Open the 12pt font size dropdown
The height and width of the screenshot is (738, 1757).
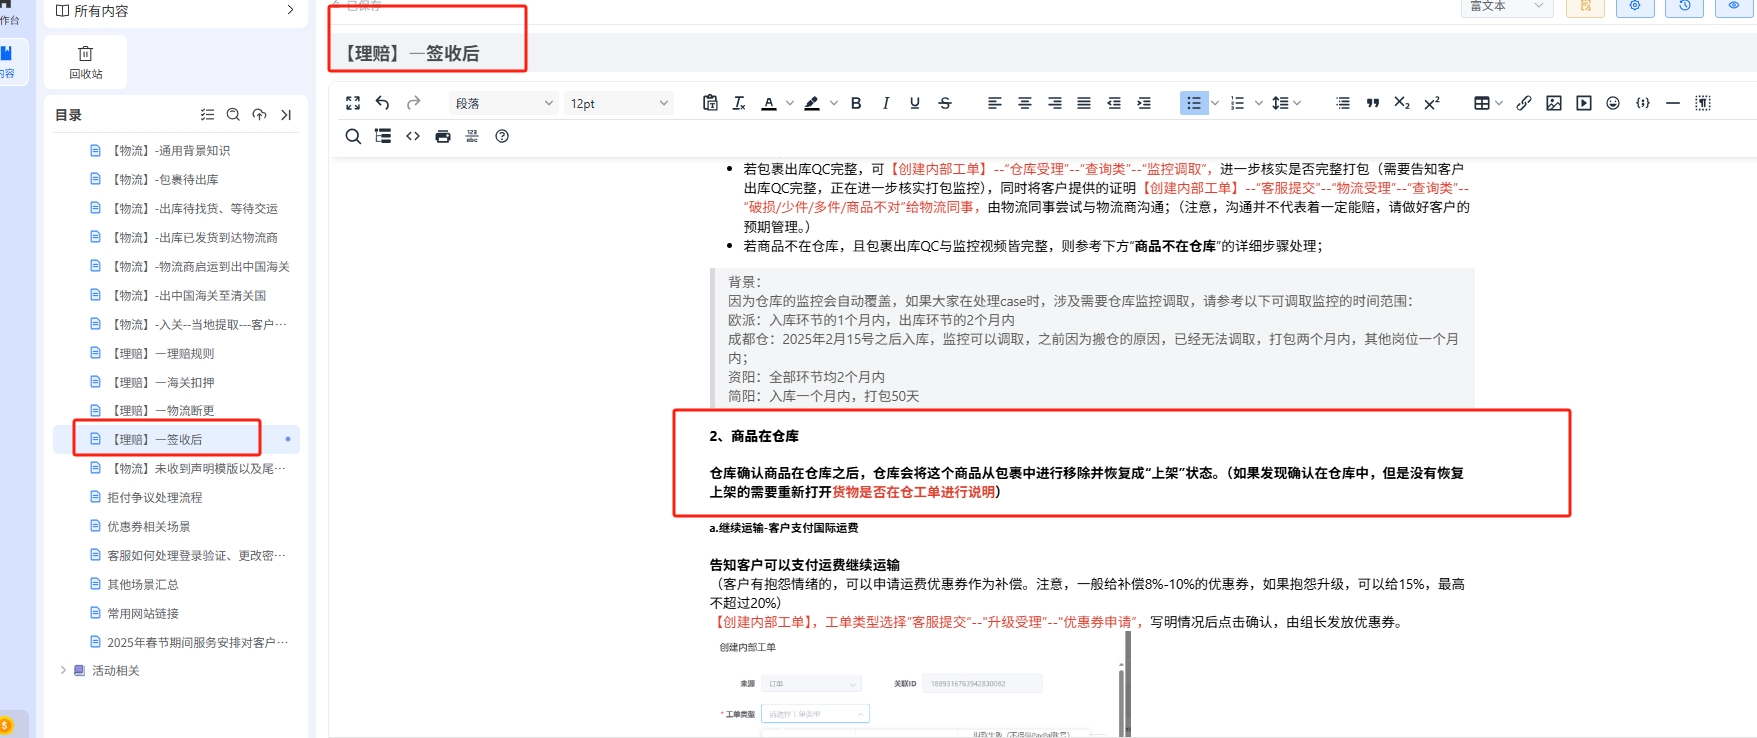point(618,103)
